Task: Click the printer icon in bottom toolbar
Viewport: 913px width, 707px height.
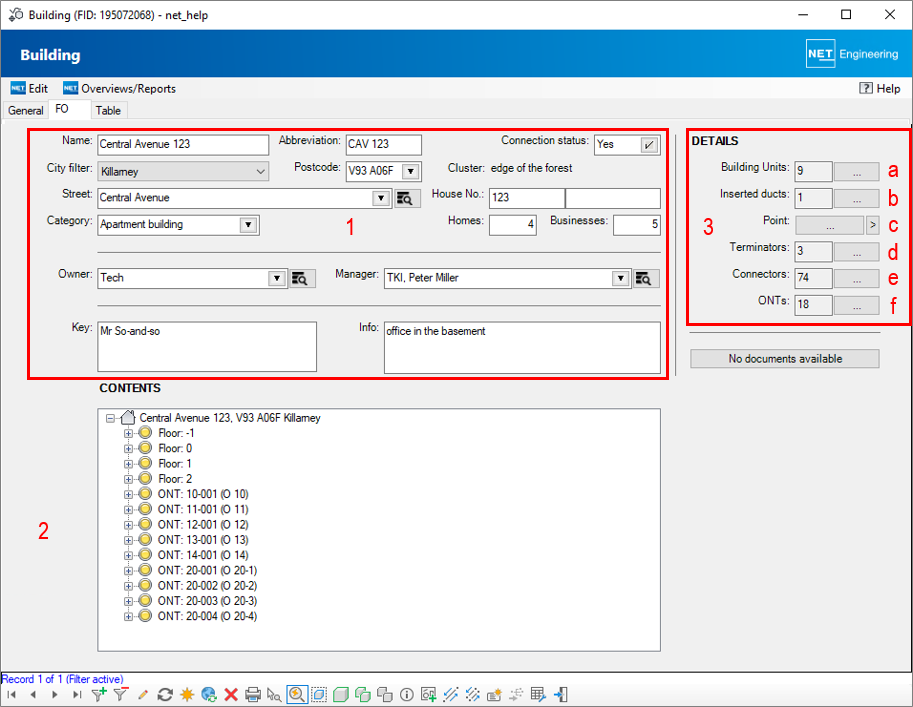Action: pos(253,694)
